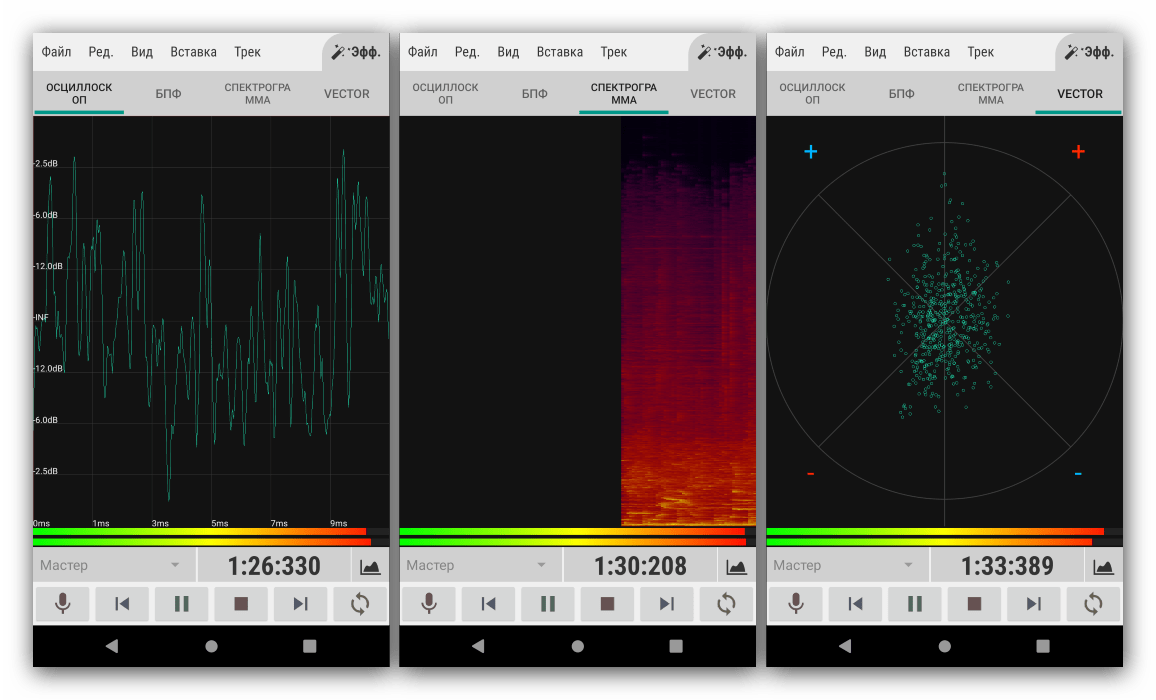Toggle the loop icon on the spectrogram screen
This screenshot has width=1156, height=700.
tap(726, 604)
